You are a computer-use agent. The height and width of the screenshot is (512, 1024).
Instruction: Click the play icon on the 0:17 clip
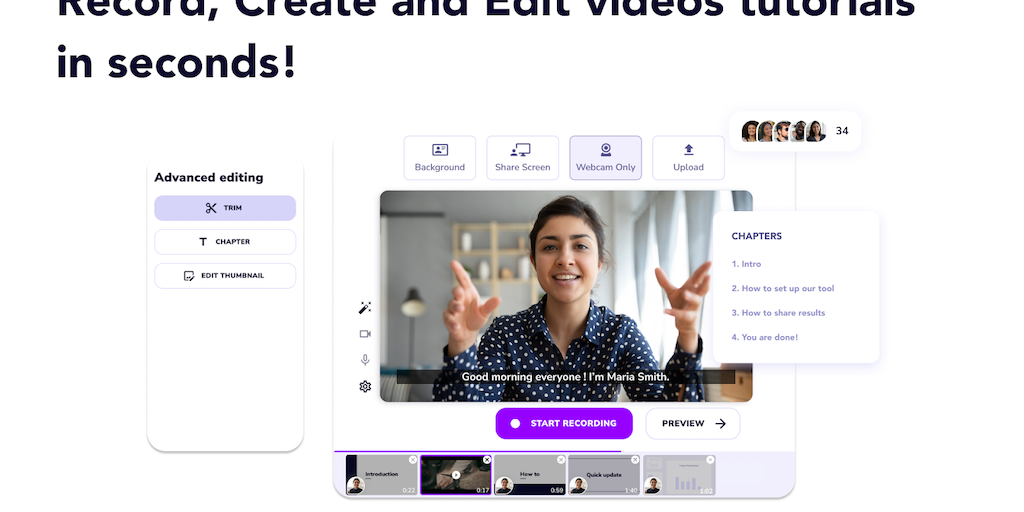pos(456,475)
